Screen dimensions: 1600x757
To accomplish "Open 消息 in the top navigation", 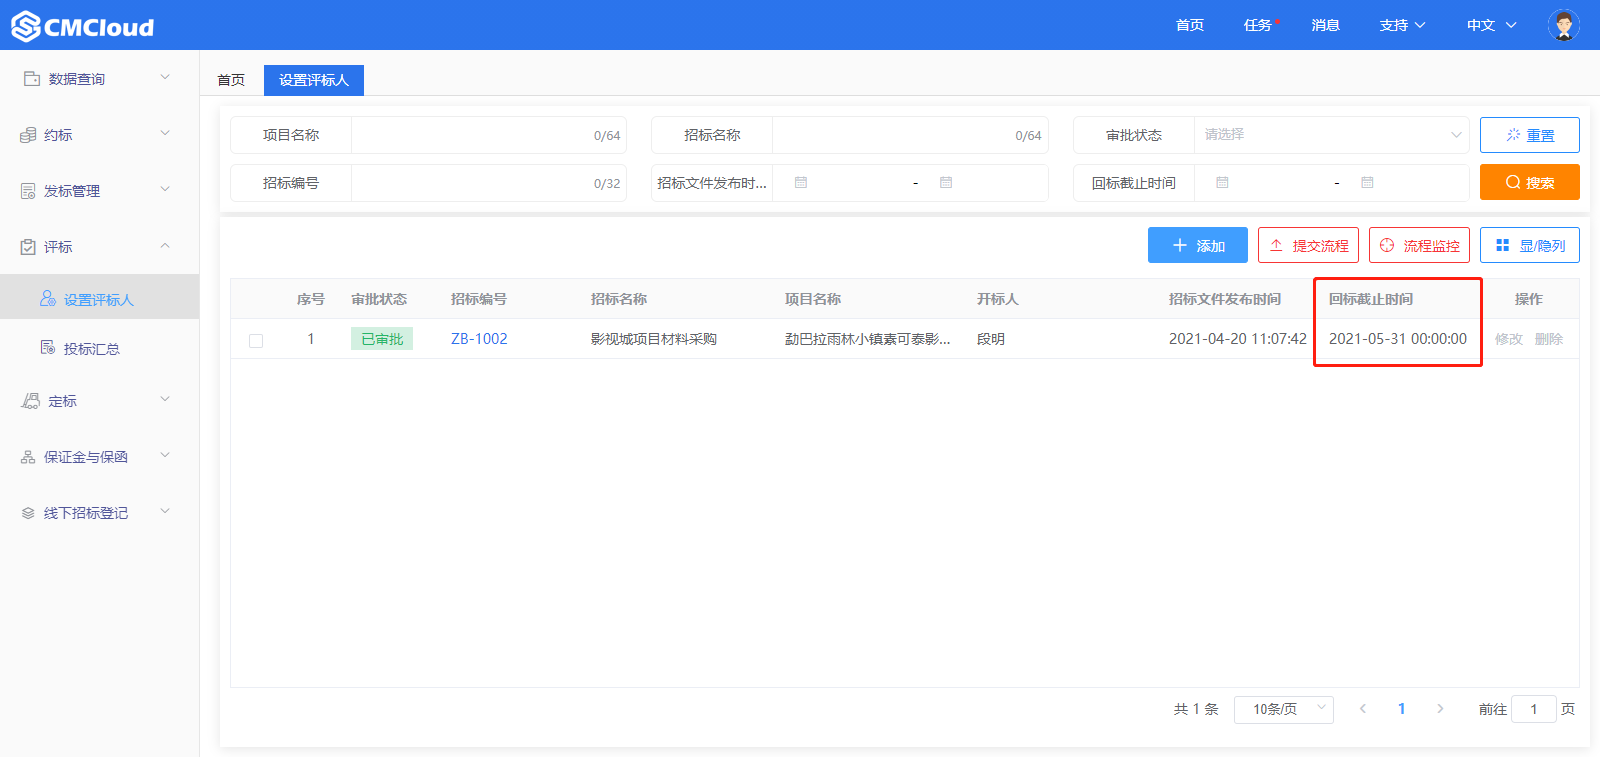I will tap(1326, 25).
